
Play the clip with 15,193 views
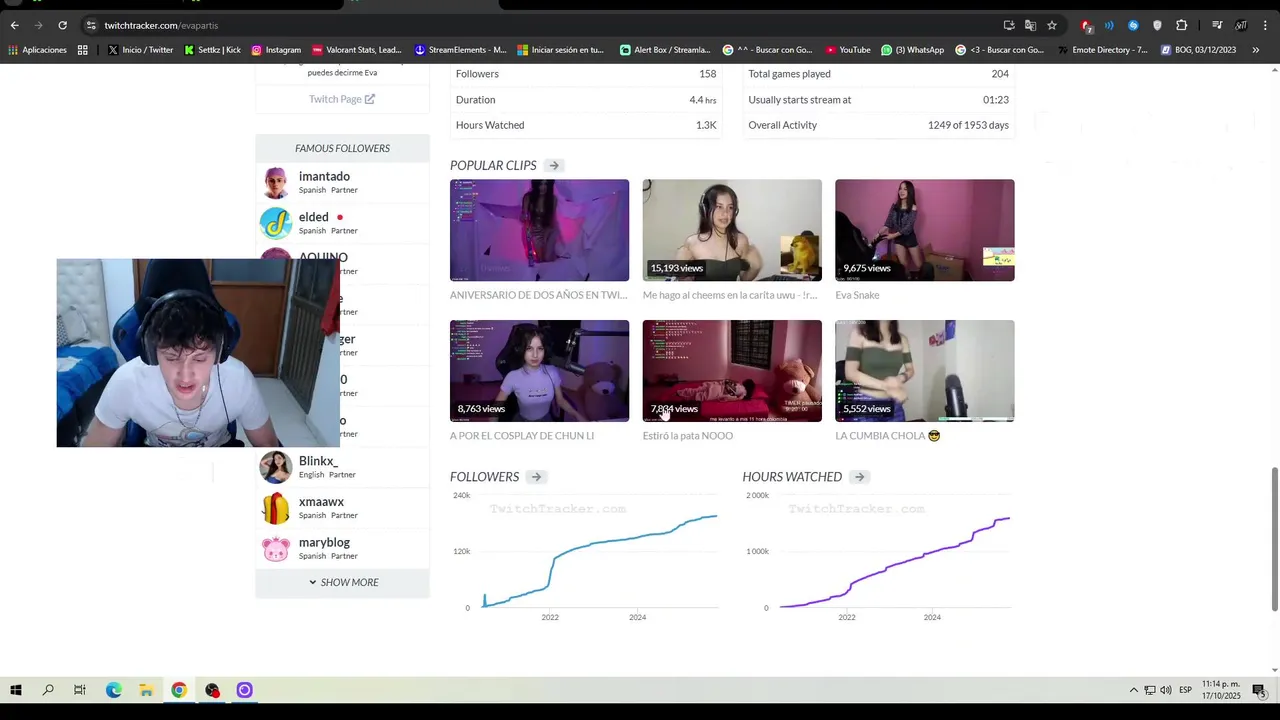click(x=732, y=230)
